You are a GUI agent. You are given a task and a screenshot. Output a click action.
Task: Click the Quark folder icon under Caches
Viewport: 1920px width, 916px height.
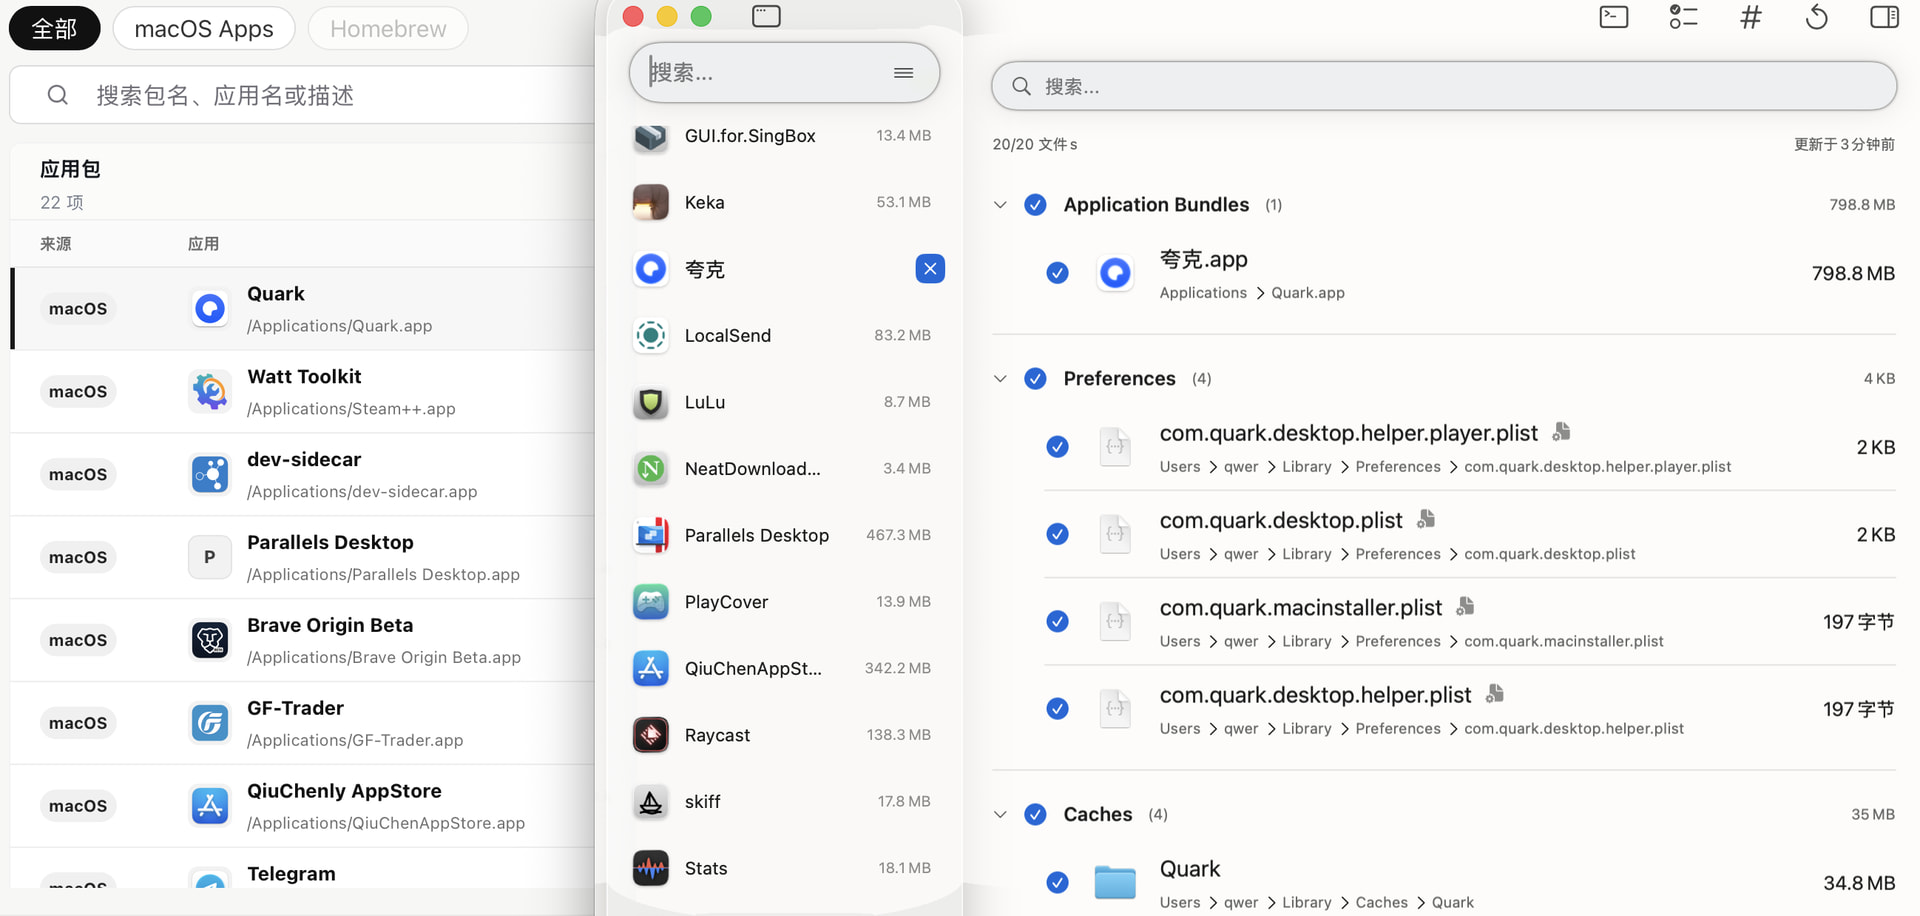point(1115,883)
